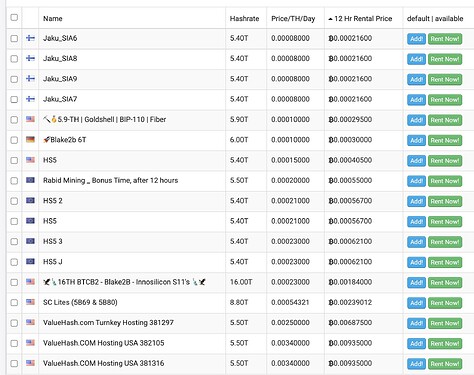Rent Now the Jaku_SIA9 rig

coord(445,79)
